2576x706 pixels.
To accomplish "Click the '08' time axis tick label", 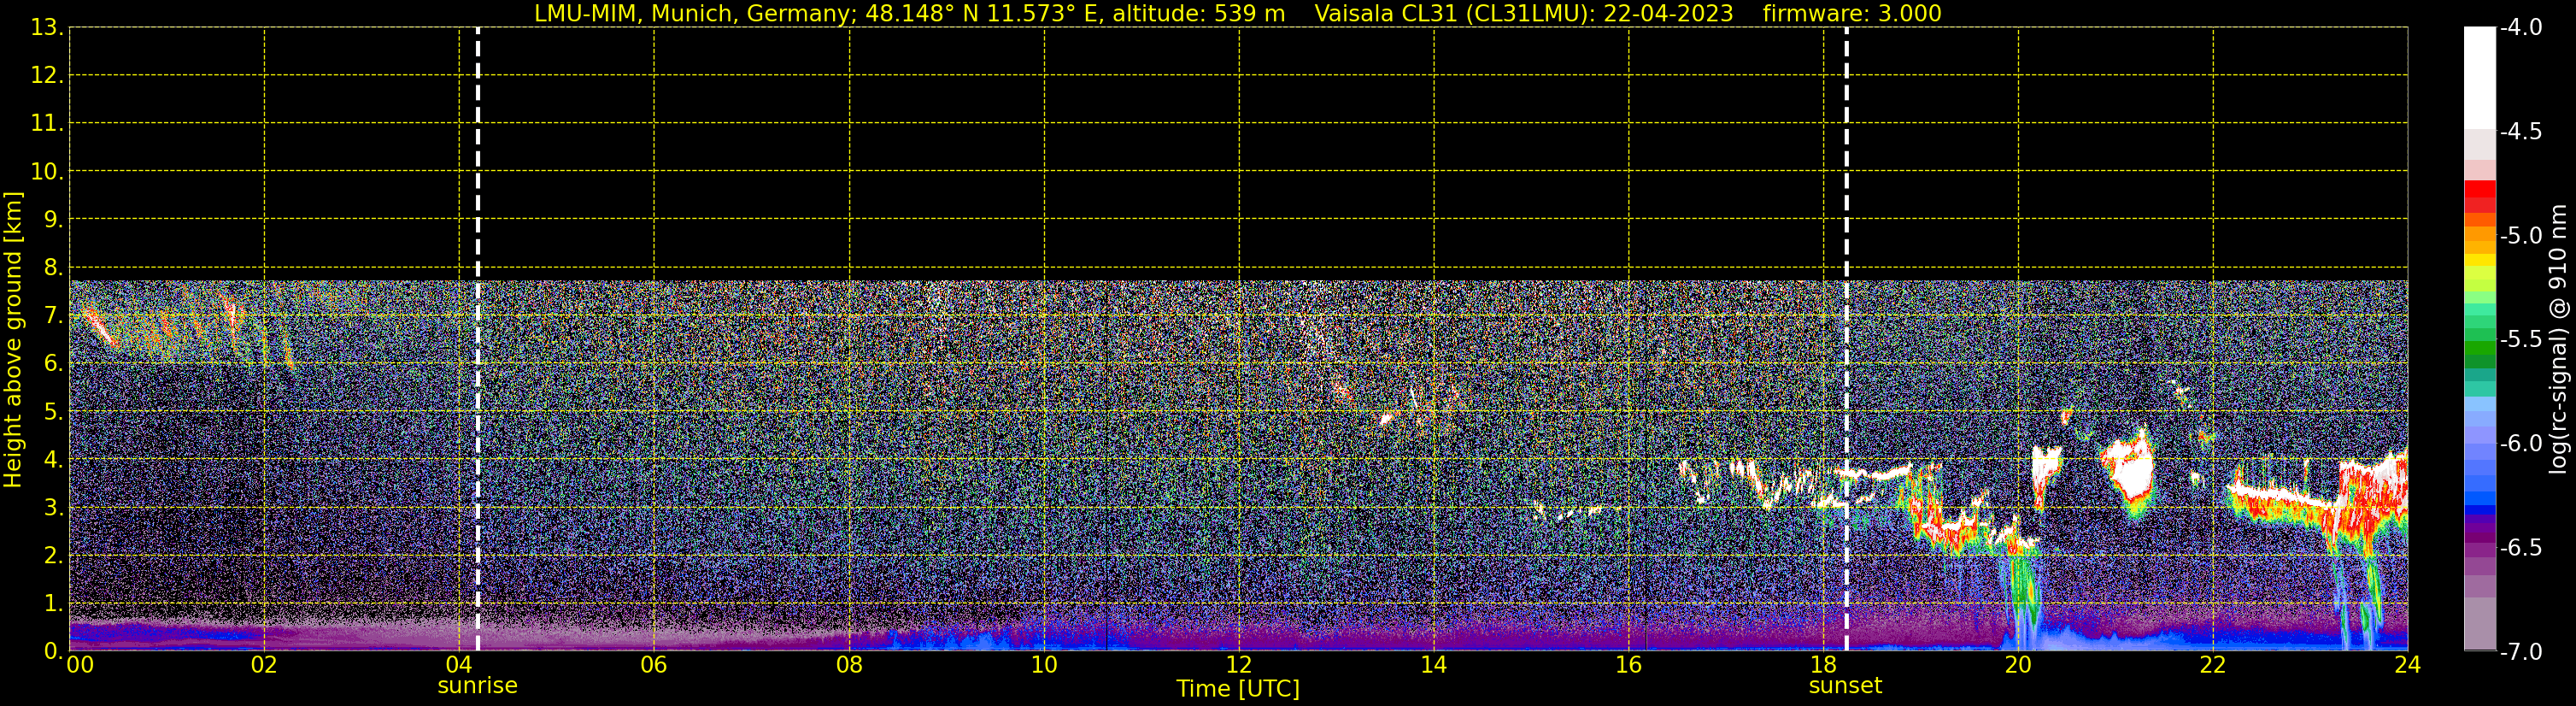I will point(849,665).
